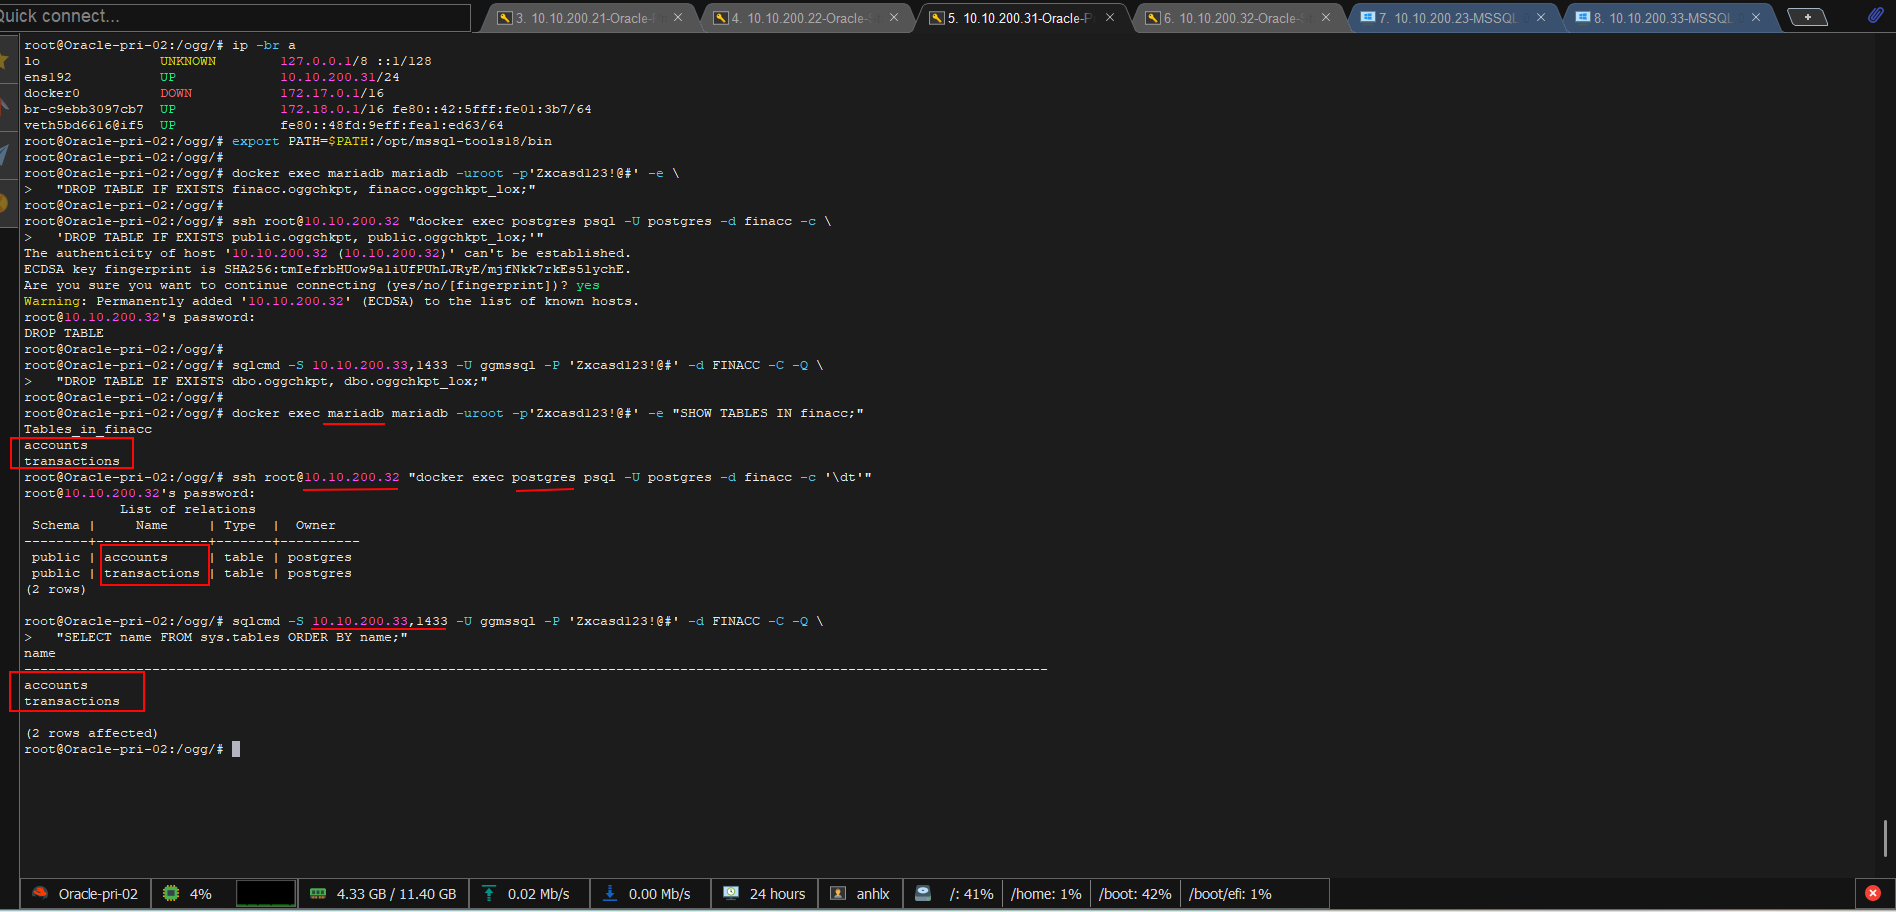Click the /: 41% disk usage entry
The image size is (1896, 912).
[x=971, y=894]
